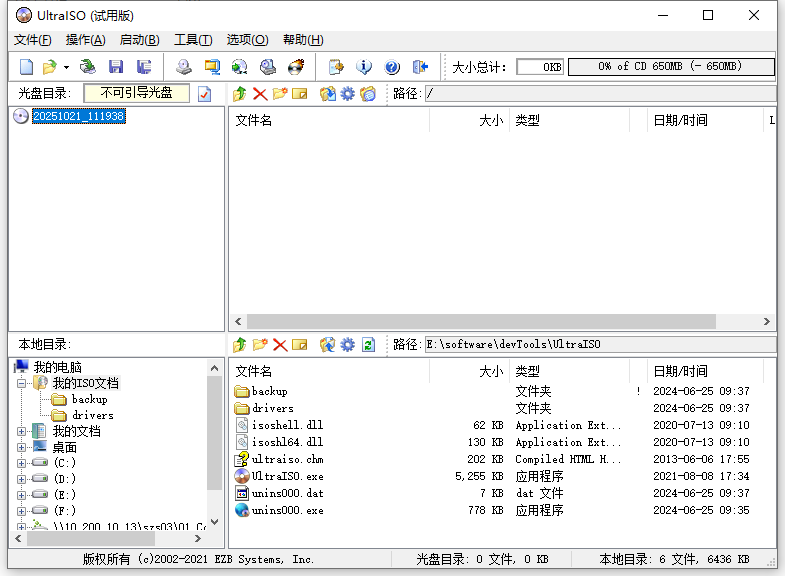Open the 帮助(H) menu
Viewport: 785px width, 576px height.
point(303,40)
